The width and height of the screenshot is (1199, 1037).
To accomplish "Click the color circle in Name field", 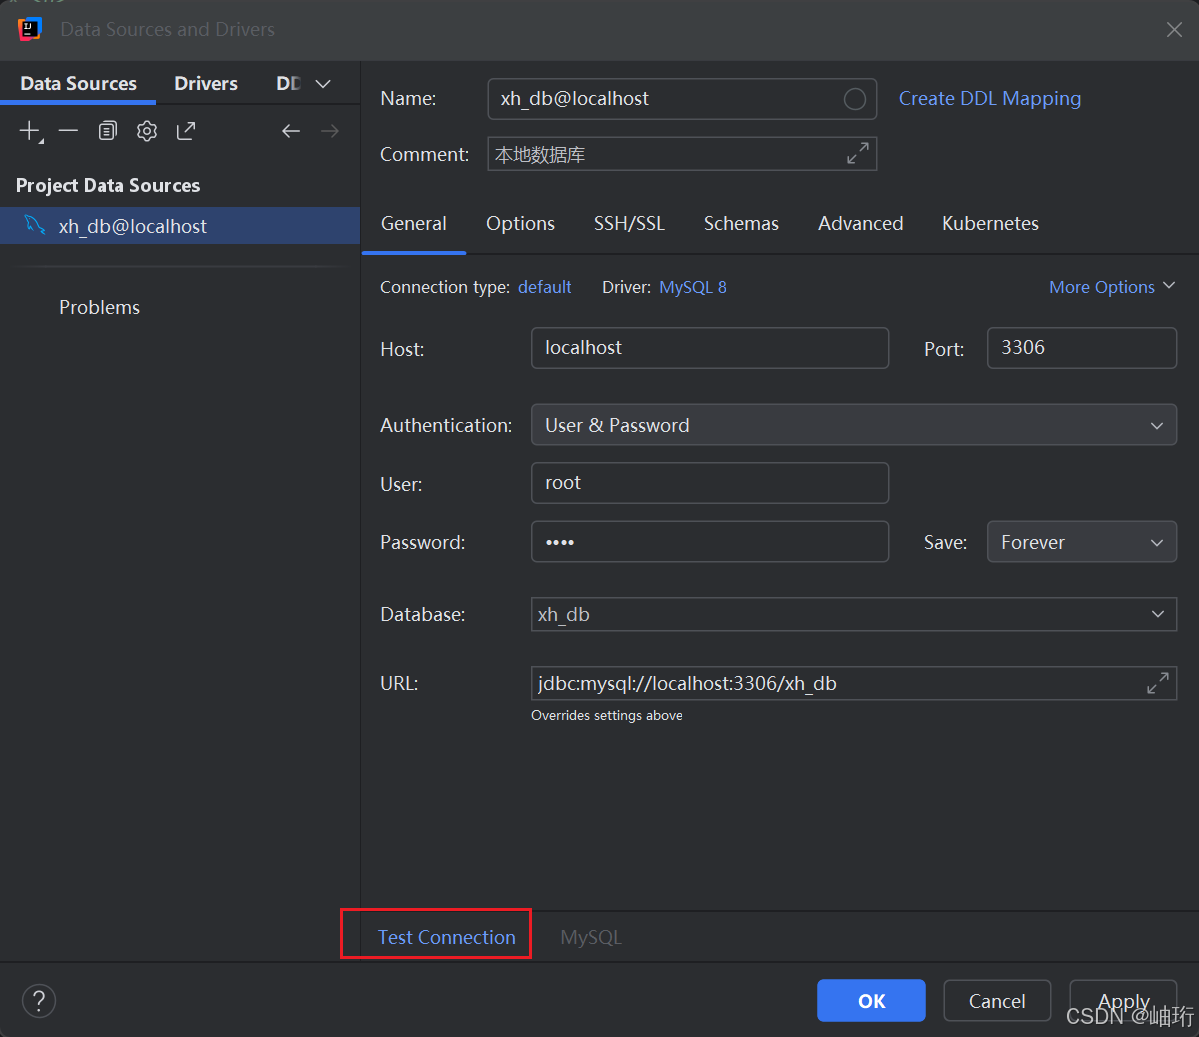I will [854, 99].
